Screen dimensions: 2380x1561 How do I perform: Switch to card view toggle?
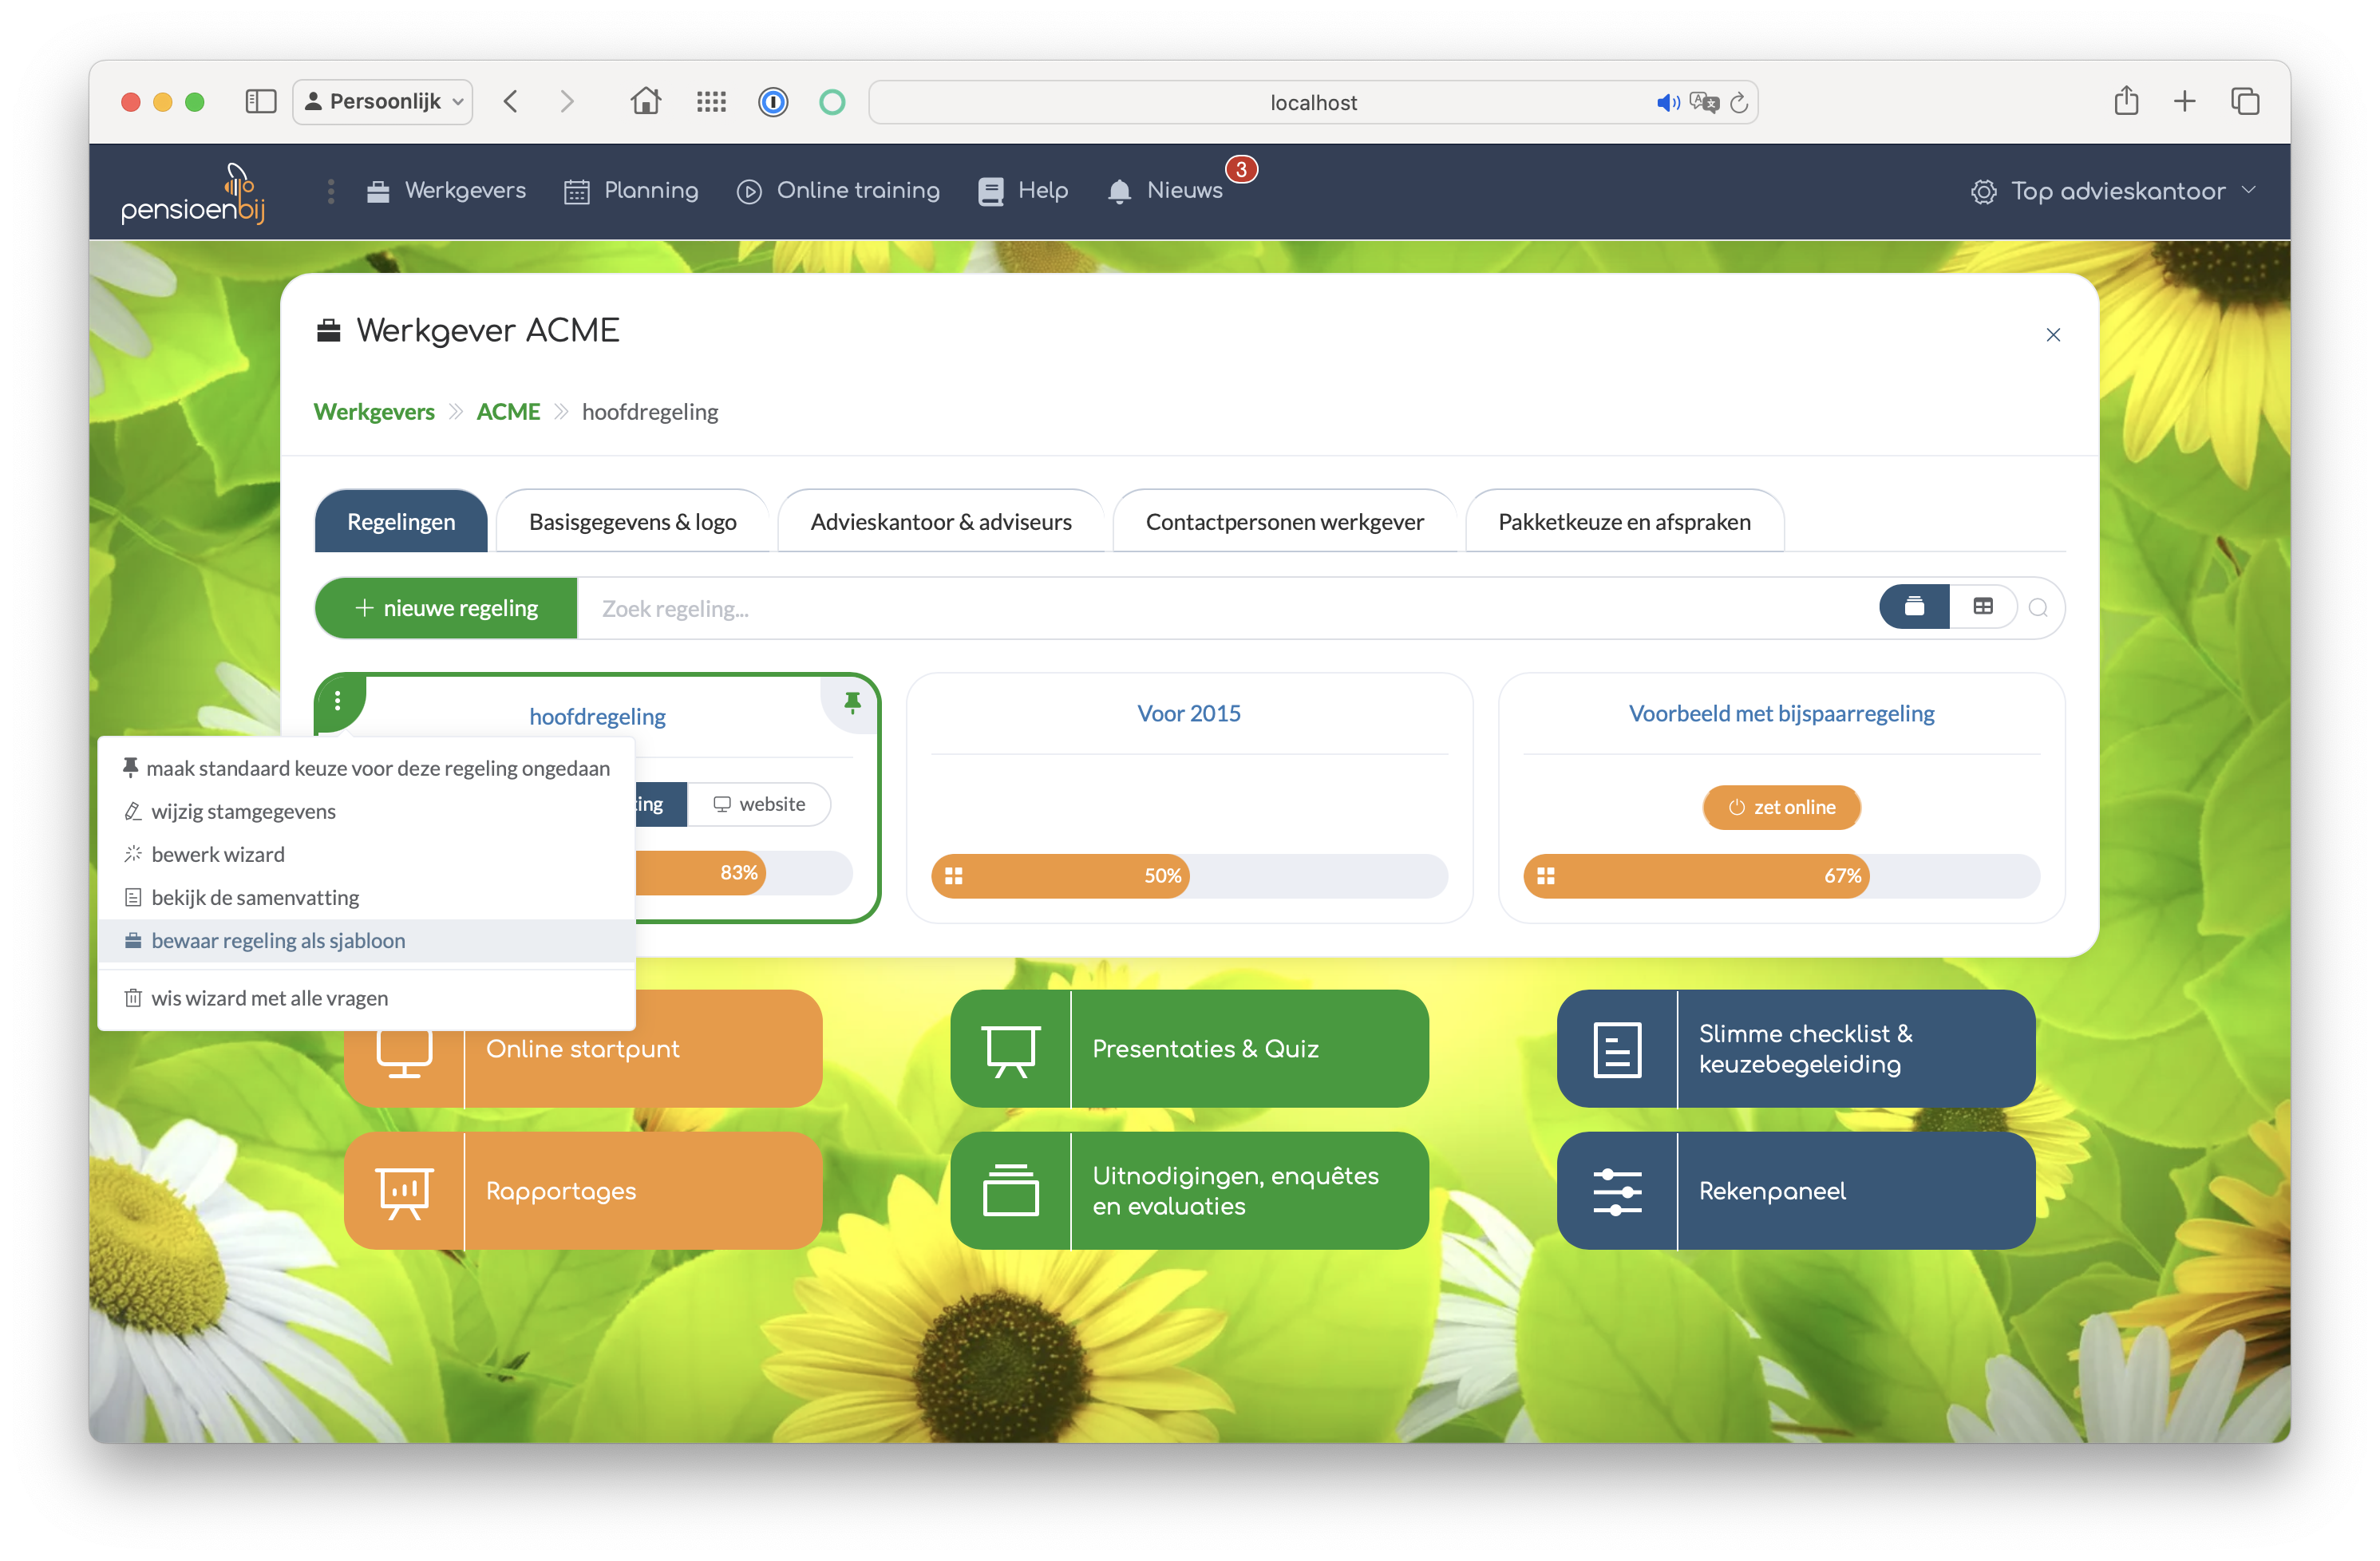1913,606
